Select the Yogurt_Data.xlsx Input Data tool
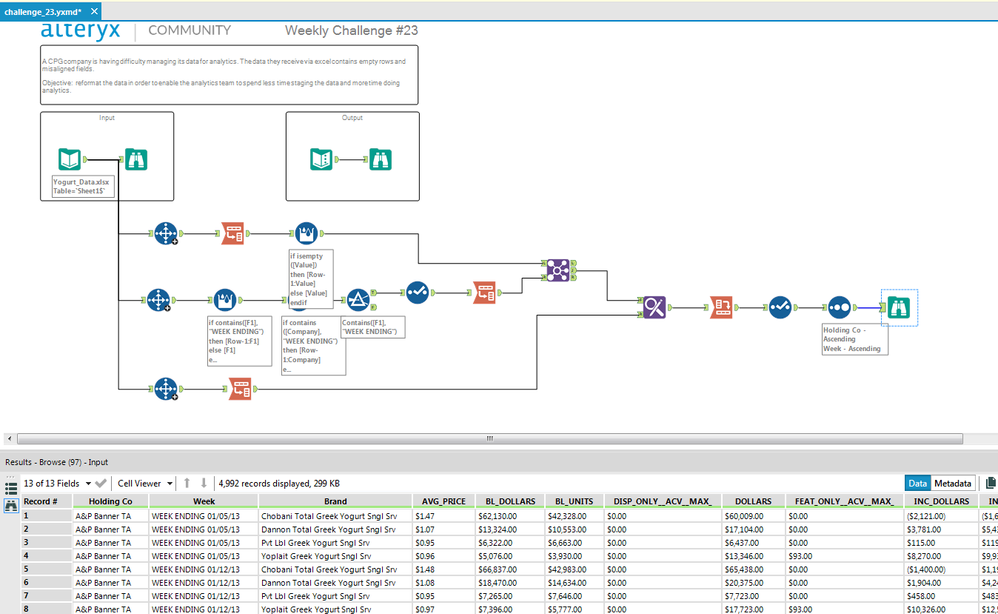This screenshot has height=614, width=998. pyautogui.click(x=70, y=159)
